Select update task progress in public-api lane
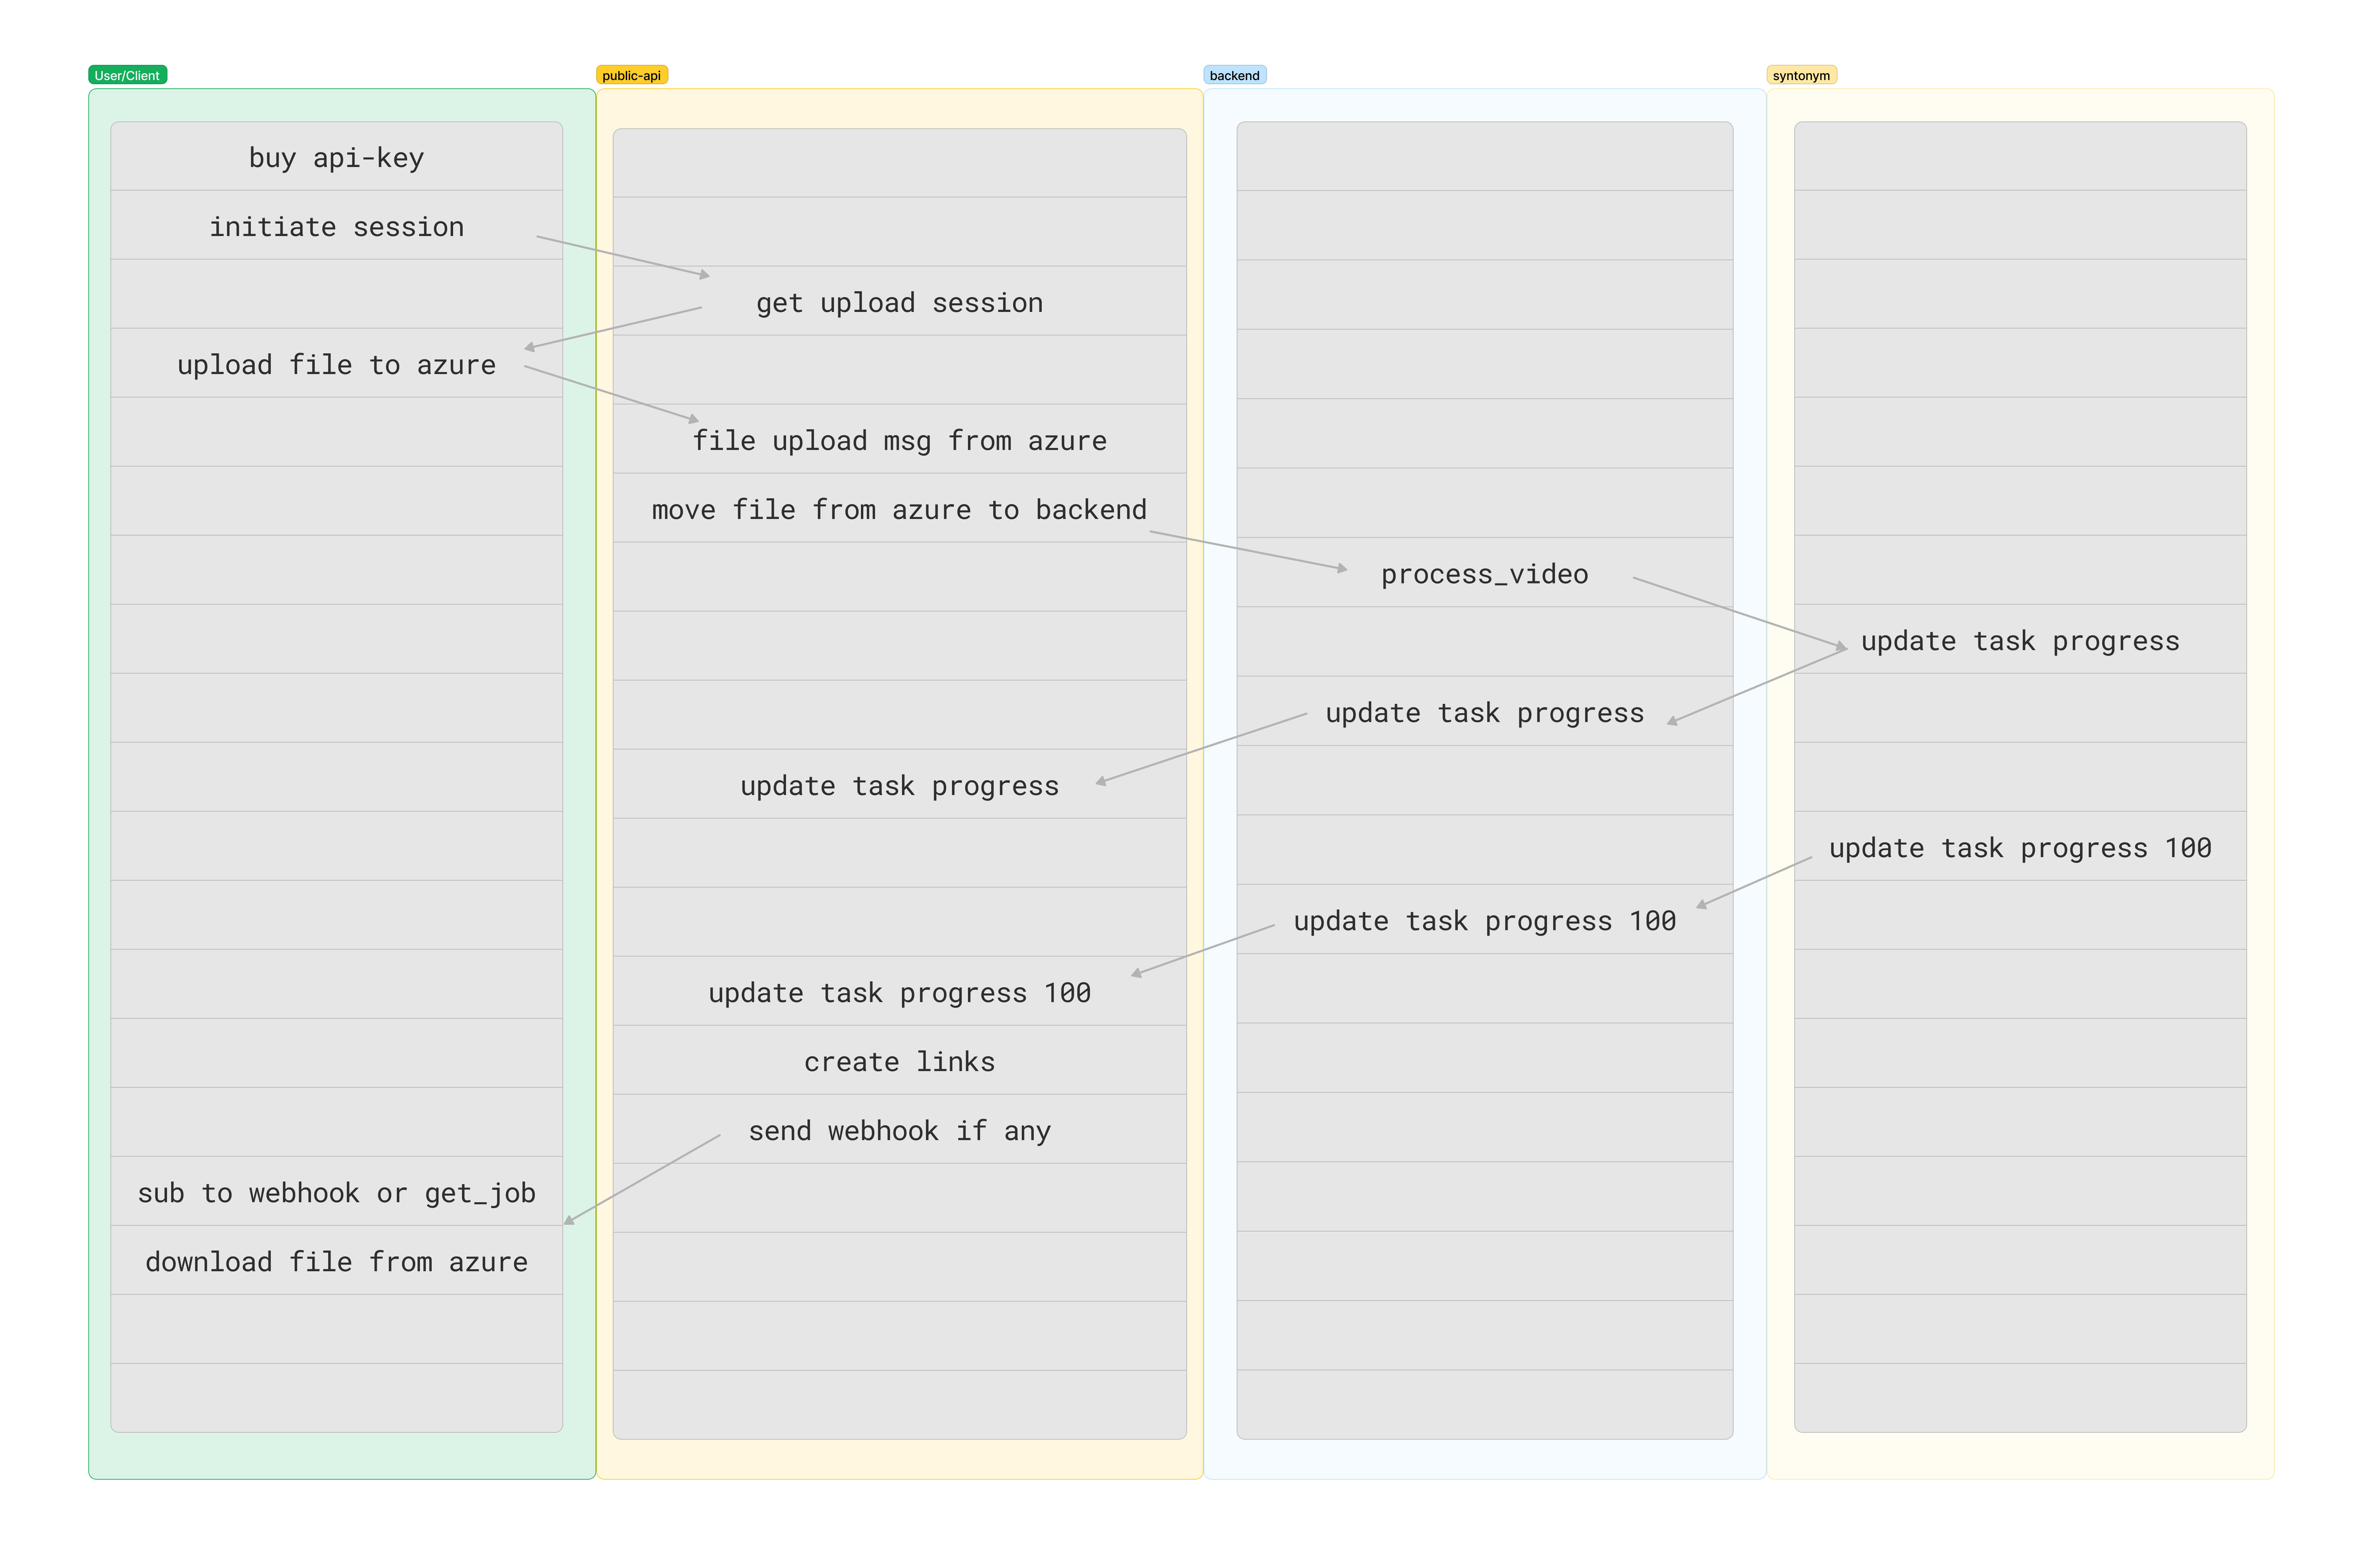The height and width of the screenshot is (1568, 2363). [x=898, y=785]
